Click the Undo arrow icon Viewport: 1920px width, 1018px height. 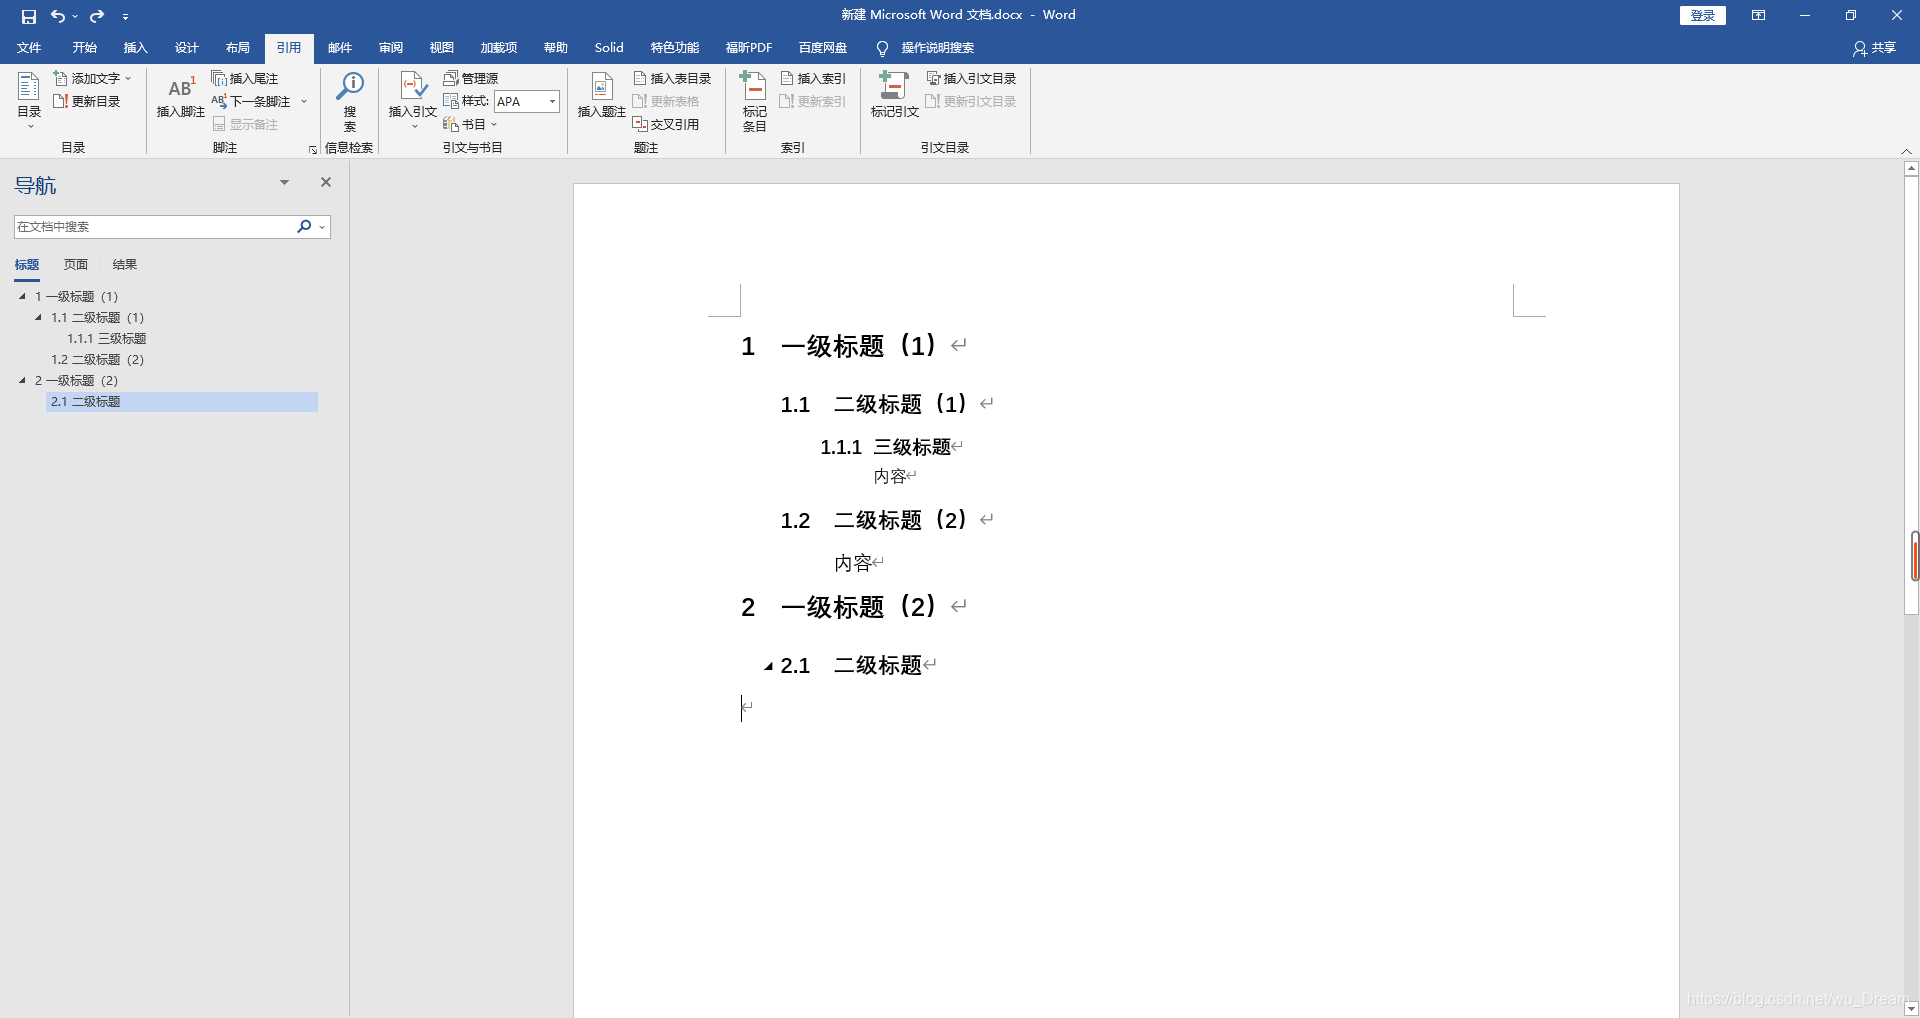point(58,16)
